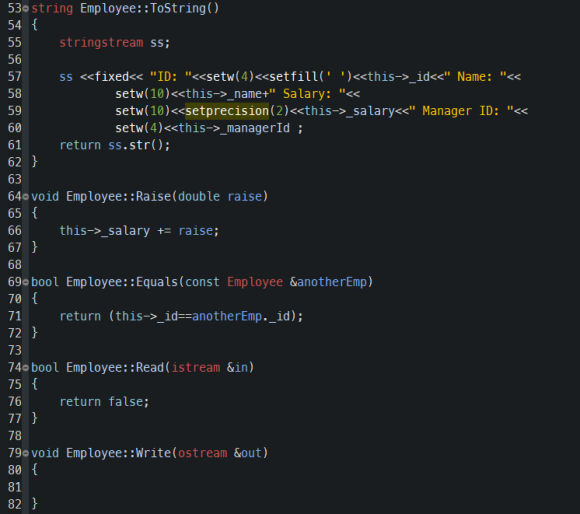The image size is (580, 514).
Task: Click line number 66 in gutter
Action: 15,231
